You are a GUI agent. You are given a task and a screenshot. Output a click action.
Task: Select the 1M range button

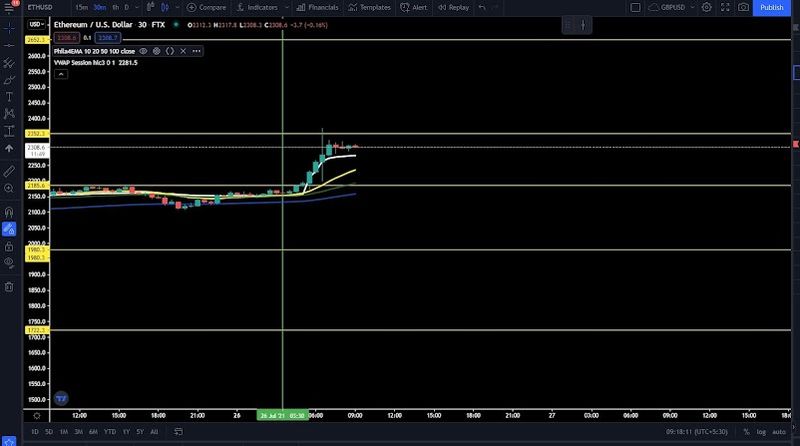(64, 432)
